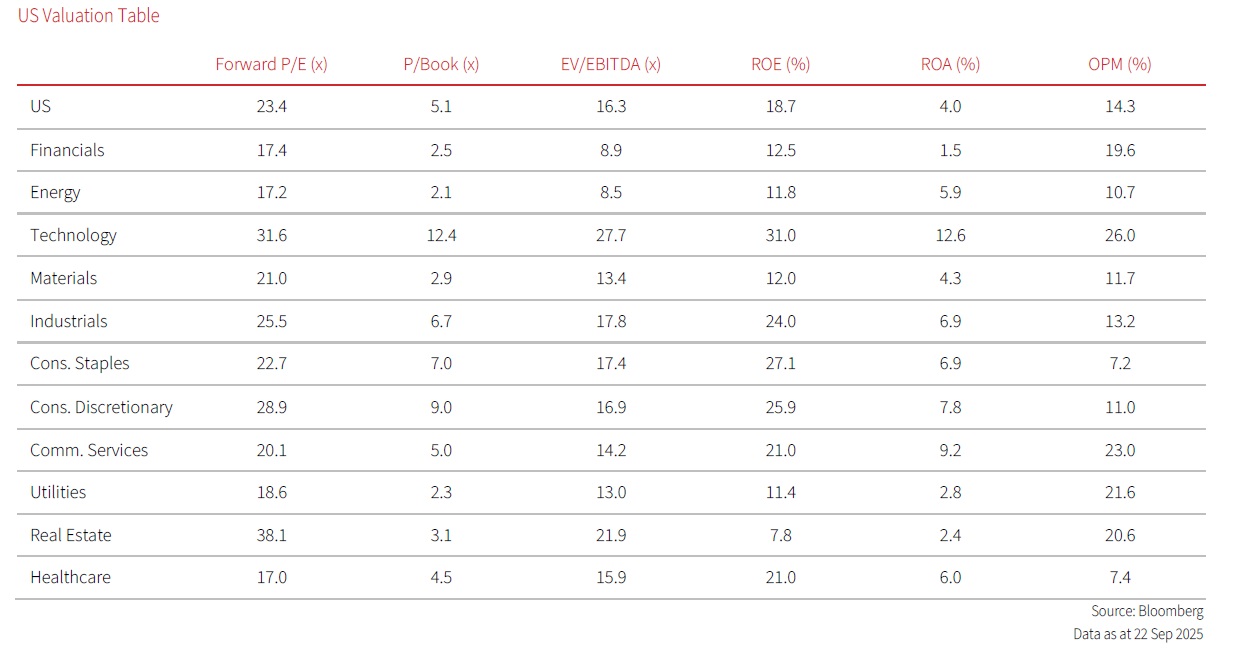The width and height of the screenshot is (1233, 654).
Task: Click the P/Book (x) column header
Action: pyautogui.click(x=441, y=64)
